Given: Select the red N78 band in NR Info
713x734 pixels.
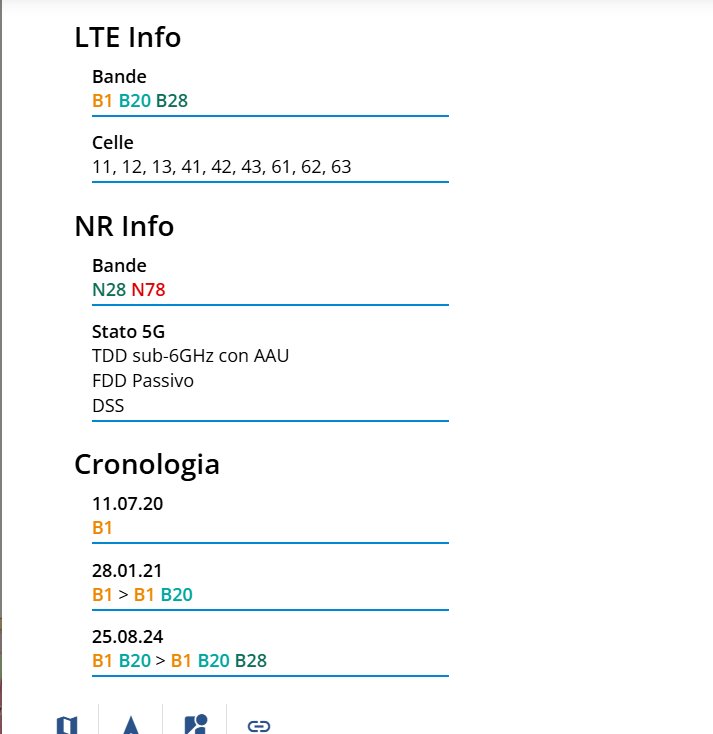Looking at the screenshot, I should point(148,289).
